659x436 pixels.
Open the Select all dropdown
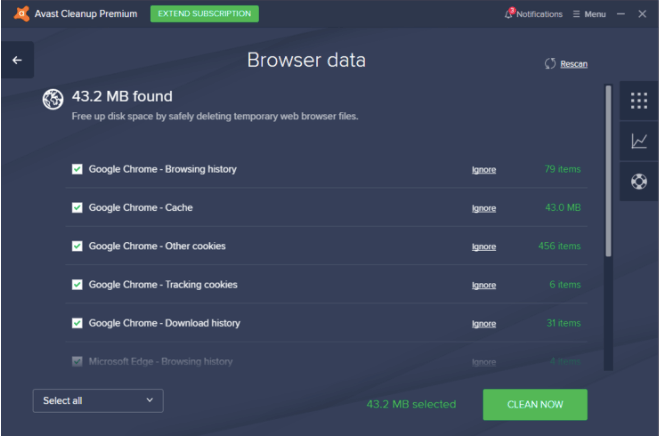click(98, 401)
